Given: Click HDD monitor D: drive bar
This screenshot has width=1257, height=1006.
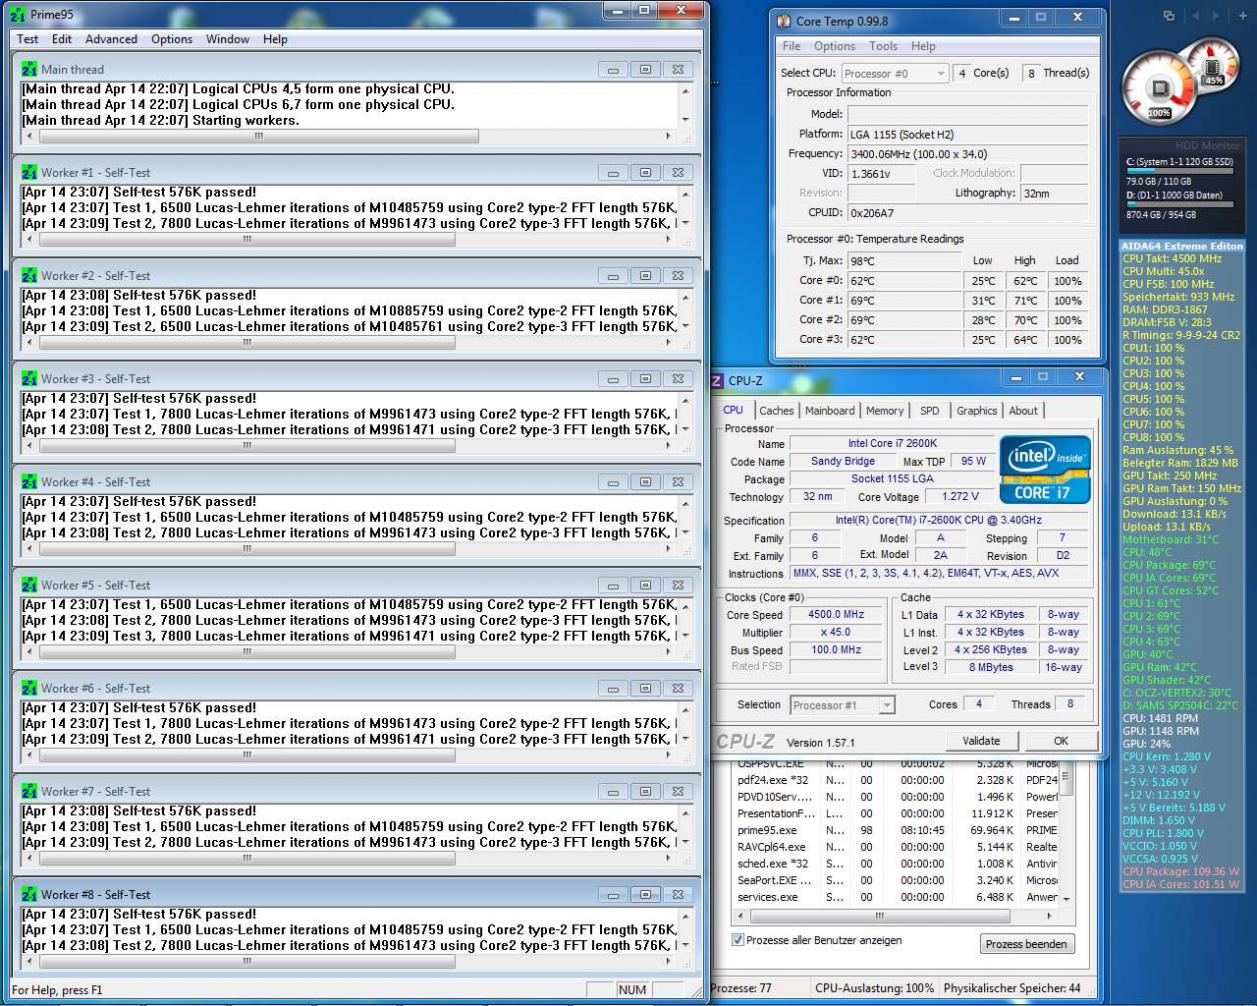Looking at the screenshot, I should (x=1180, y=204).
